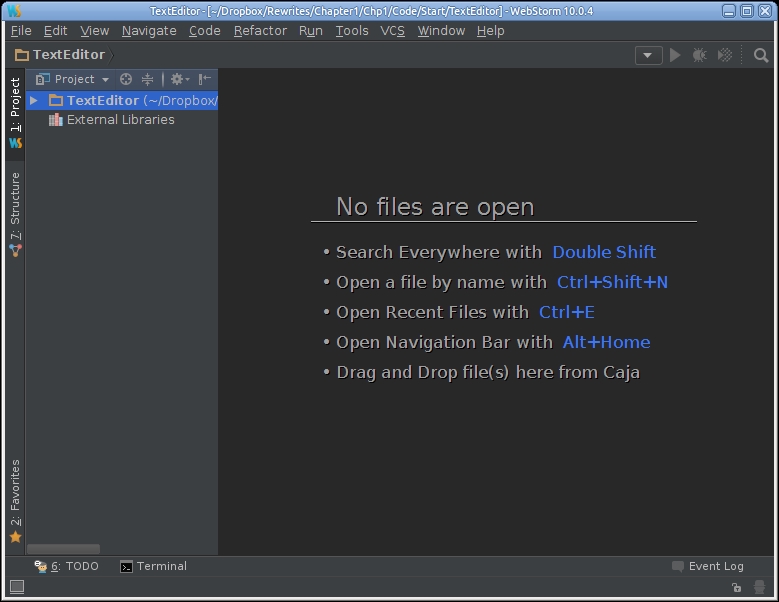This screenshot has height=602, width=779.
Task: Start debugging with the bug icon
Action: (700, 55)
